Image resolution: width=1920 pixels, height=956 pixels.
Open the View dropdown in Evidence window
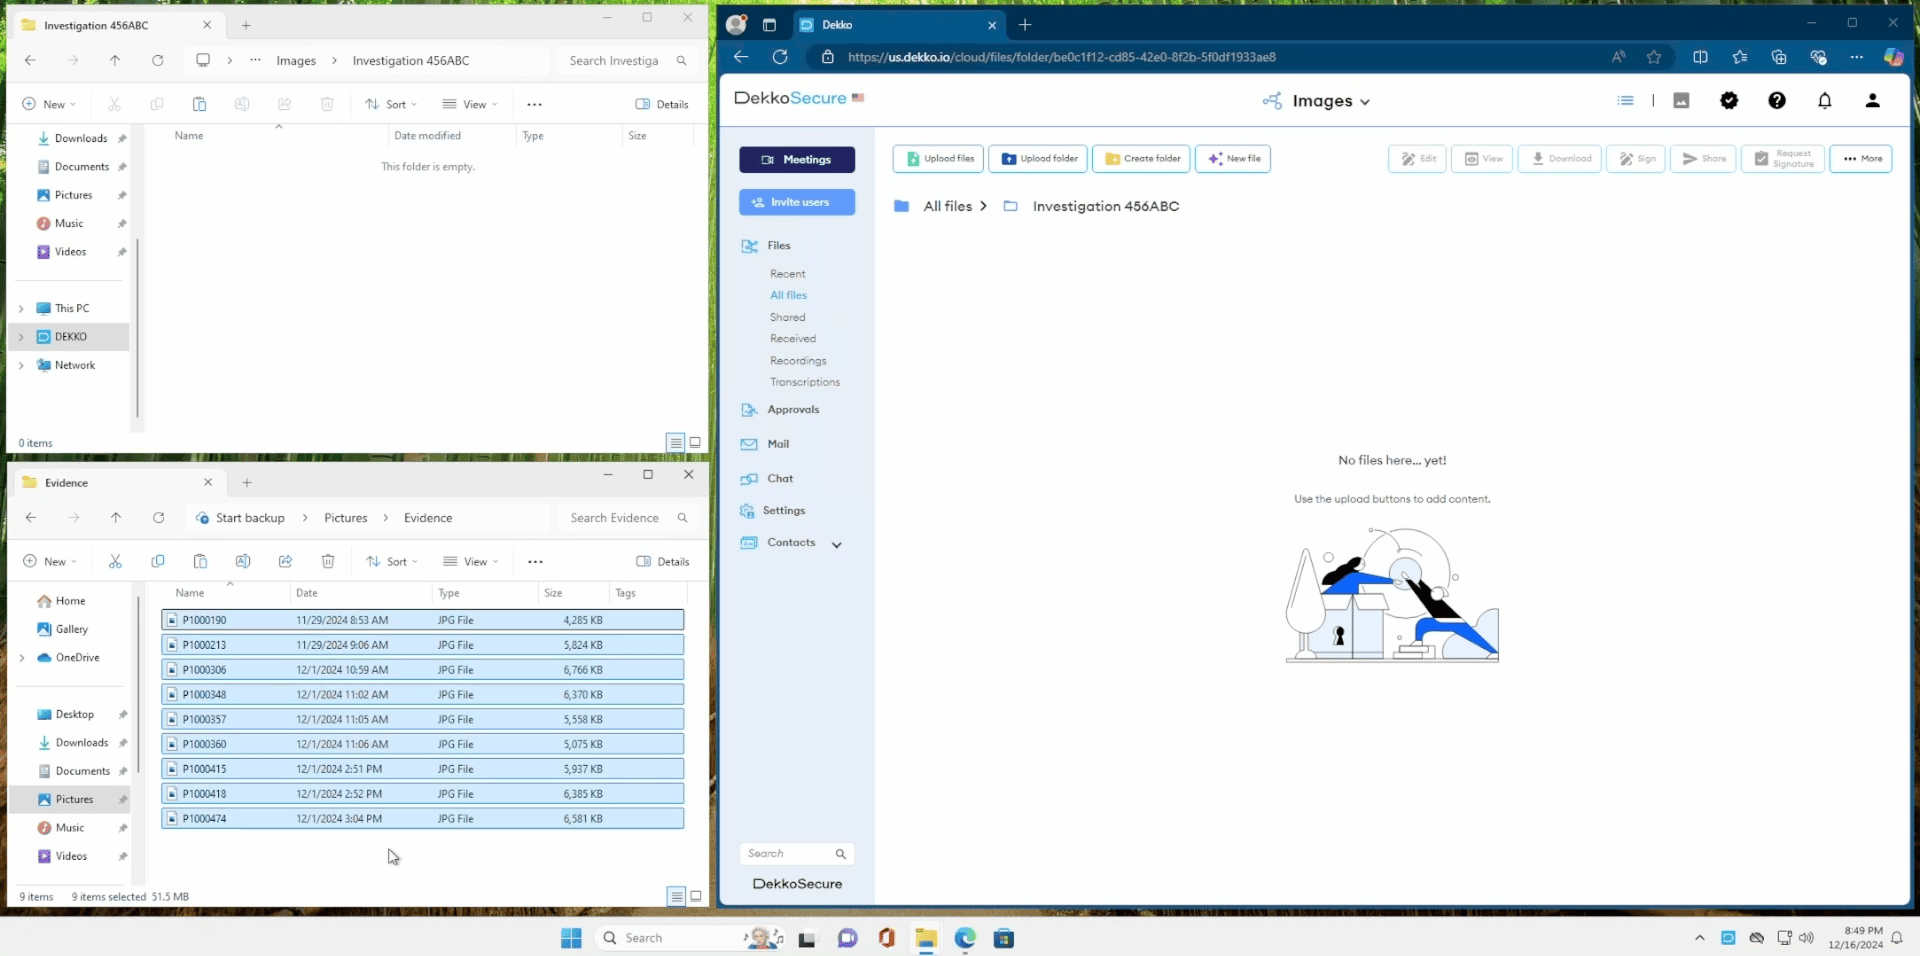tap(470, 562)
